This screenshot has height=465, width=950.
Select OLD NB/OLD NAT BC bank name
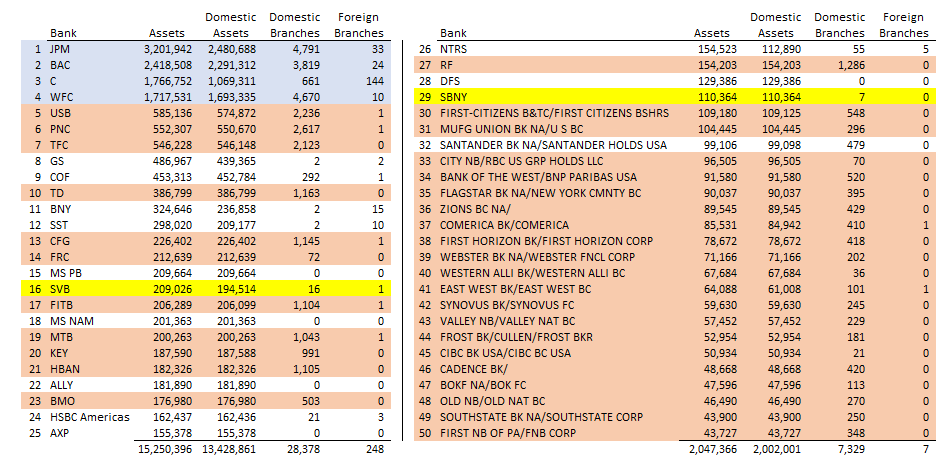click(x=493, y=401)
